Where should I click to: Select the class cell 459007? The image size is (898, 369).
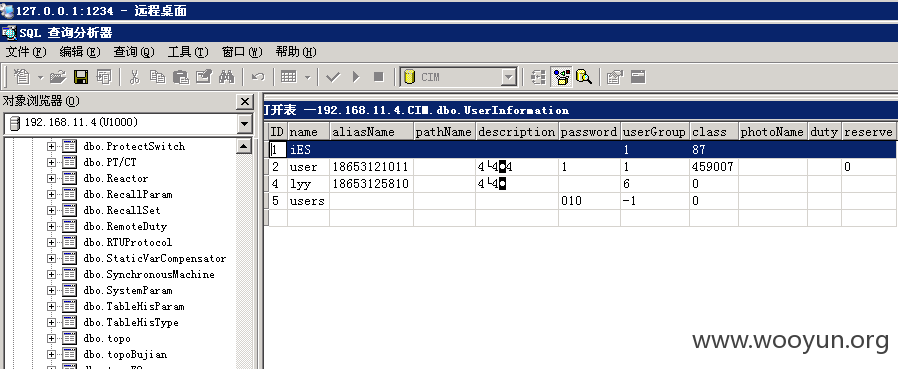(714, 167)
